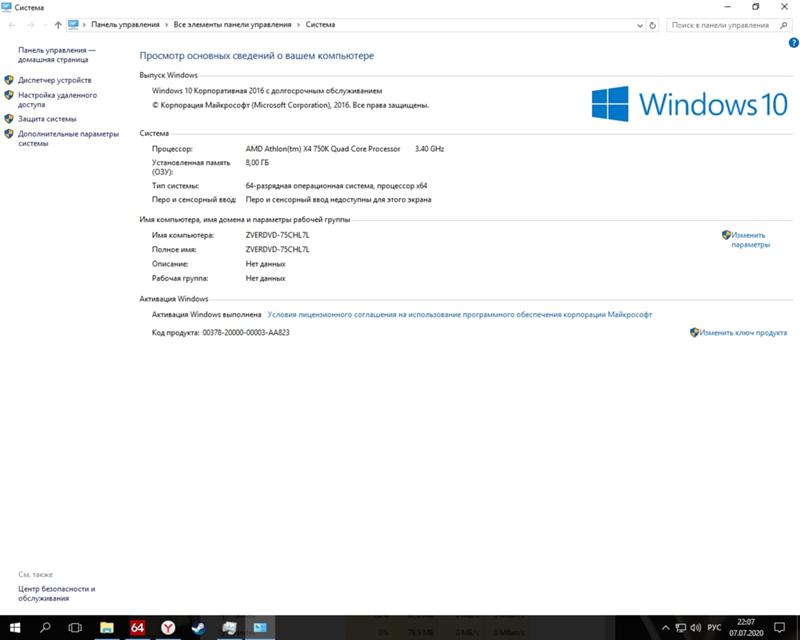Open File Explorer from taskbar

click(x=107, y=628)
